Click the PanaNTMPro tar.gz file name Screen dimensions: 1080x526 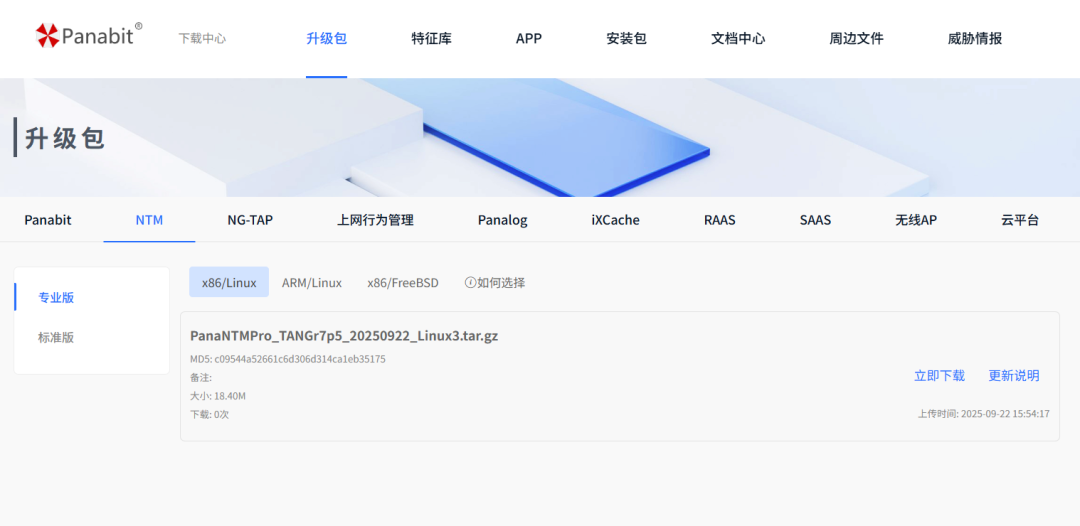point(344,336)
